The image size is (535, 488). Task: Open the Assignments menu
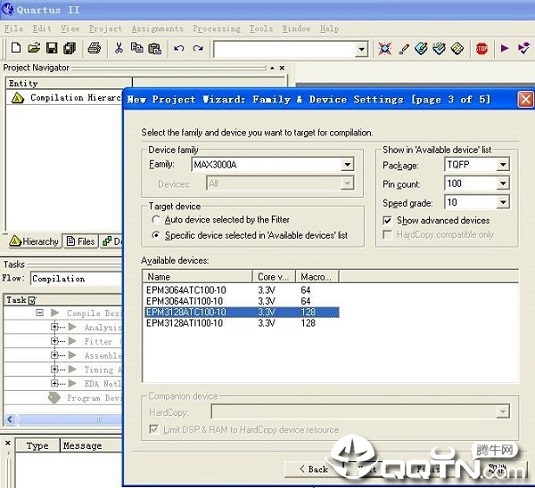[x=158, y=29]
